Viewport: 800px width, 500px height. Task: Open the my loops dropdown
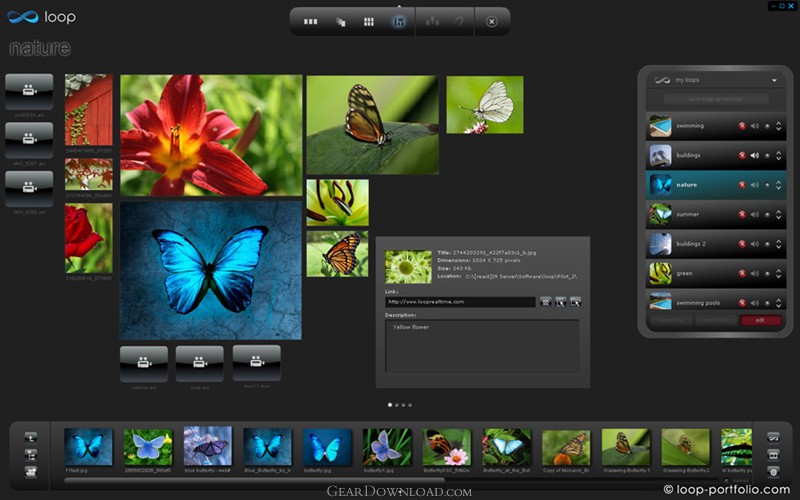773,80
